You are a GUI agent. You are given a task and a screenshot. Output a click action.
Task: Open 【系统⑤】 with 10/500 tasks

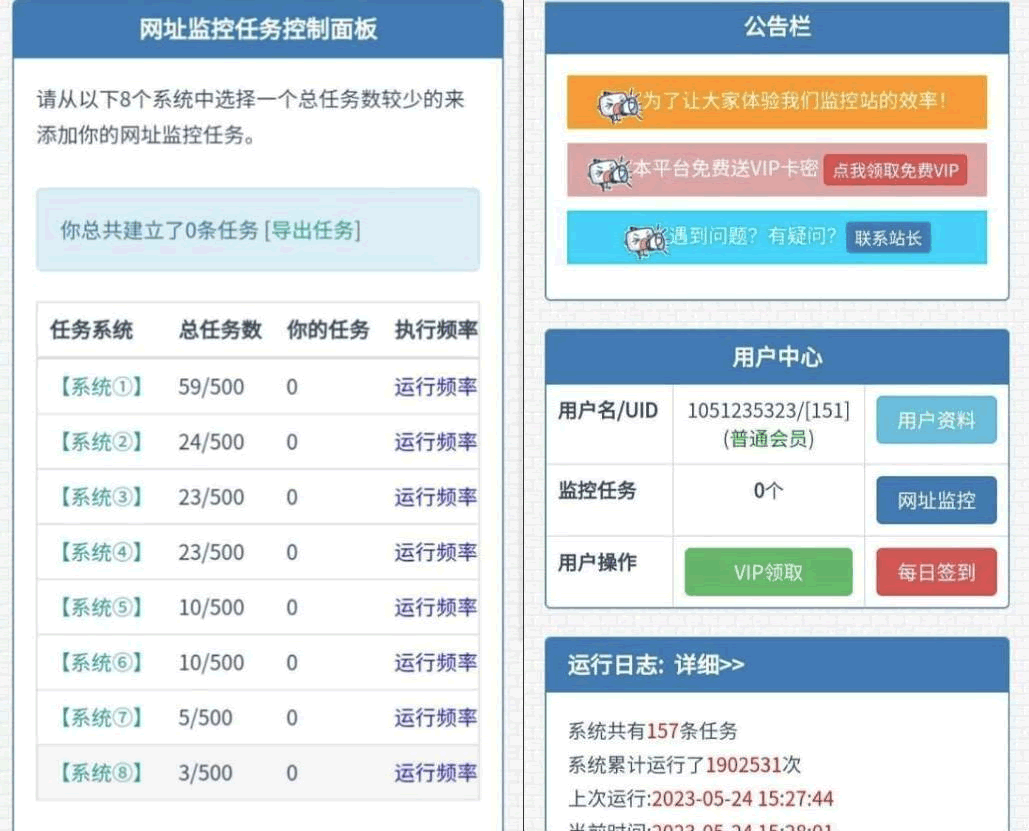[100, 607]
